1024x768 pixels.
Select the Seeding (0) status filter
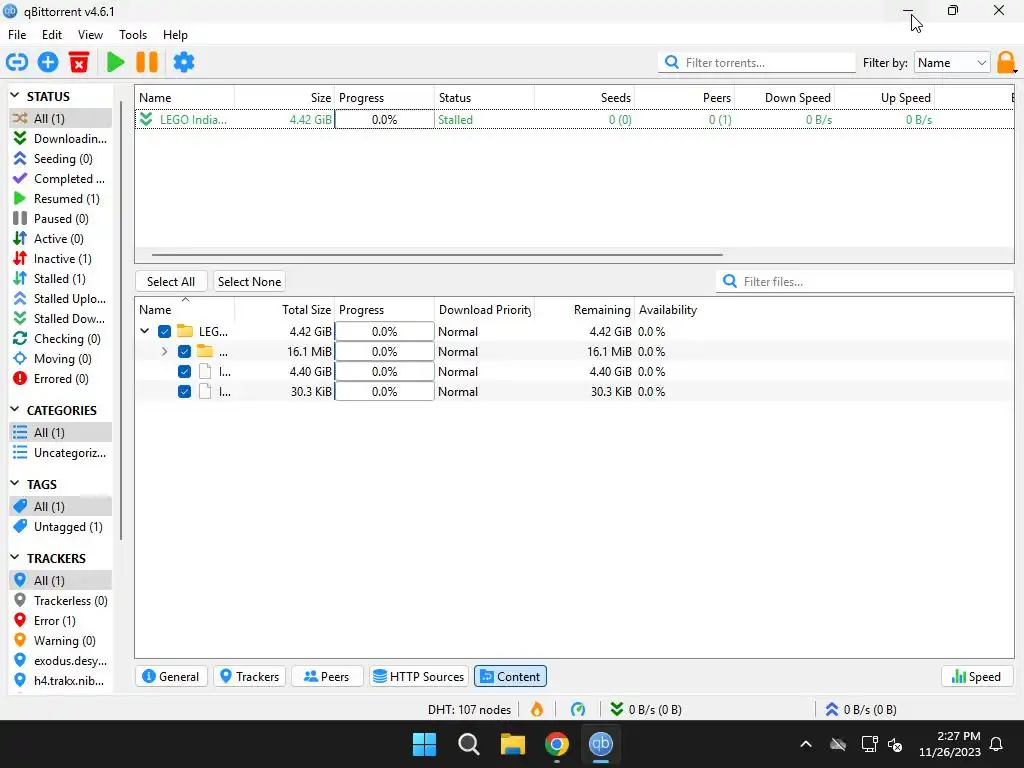click(61, 159)
